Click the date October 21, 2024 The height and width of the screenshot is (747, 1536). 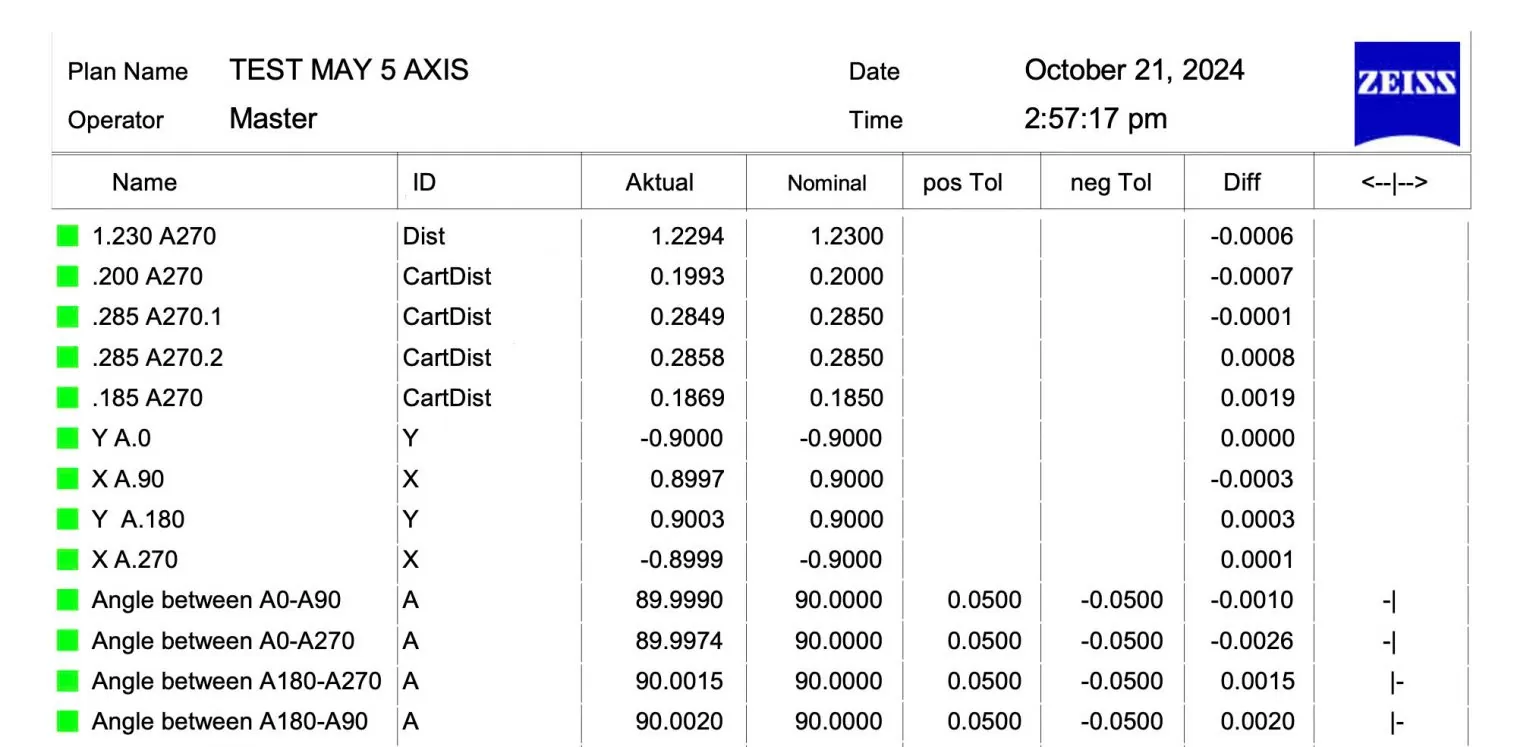pyautogui.click(x=1134, y=70)
